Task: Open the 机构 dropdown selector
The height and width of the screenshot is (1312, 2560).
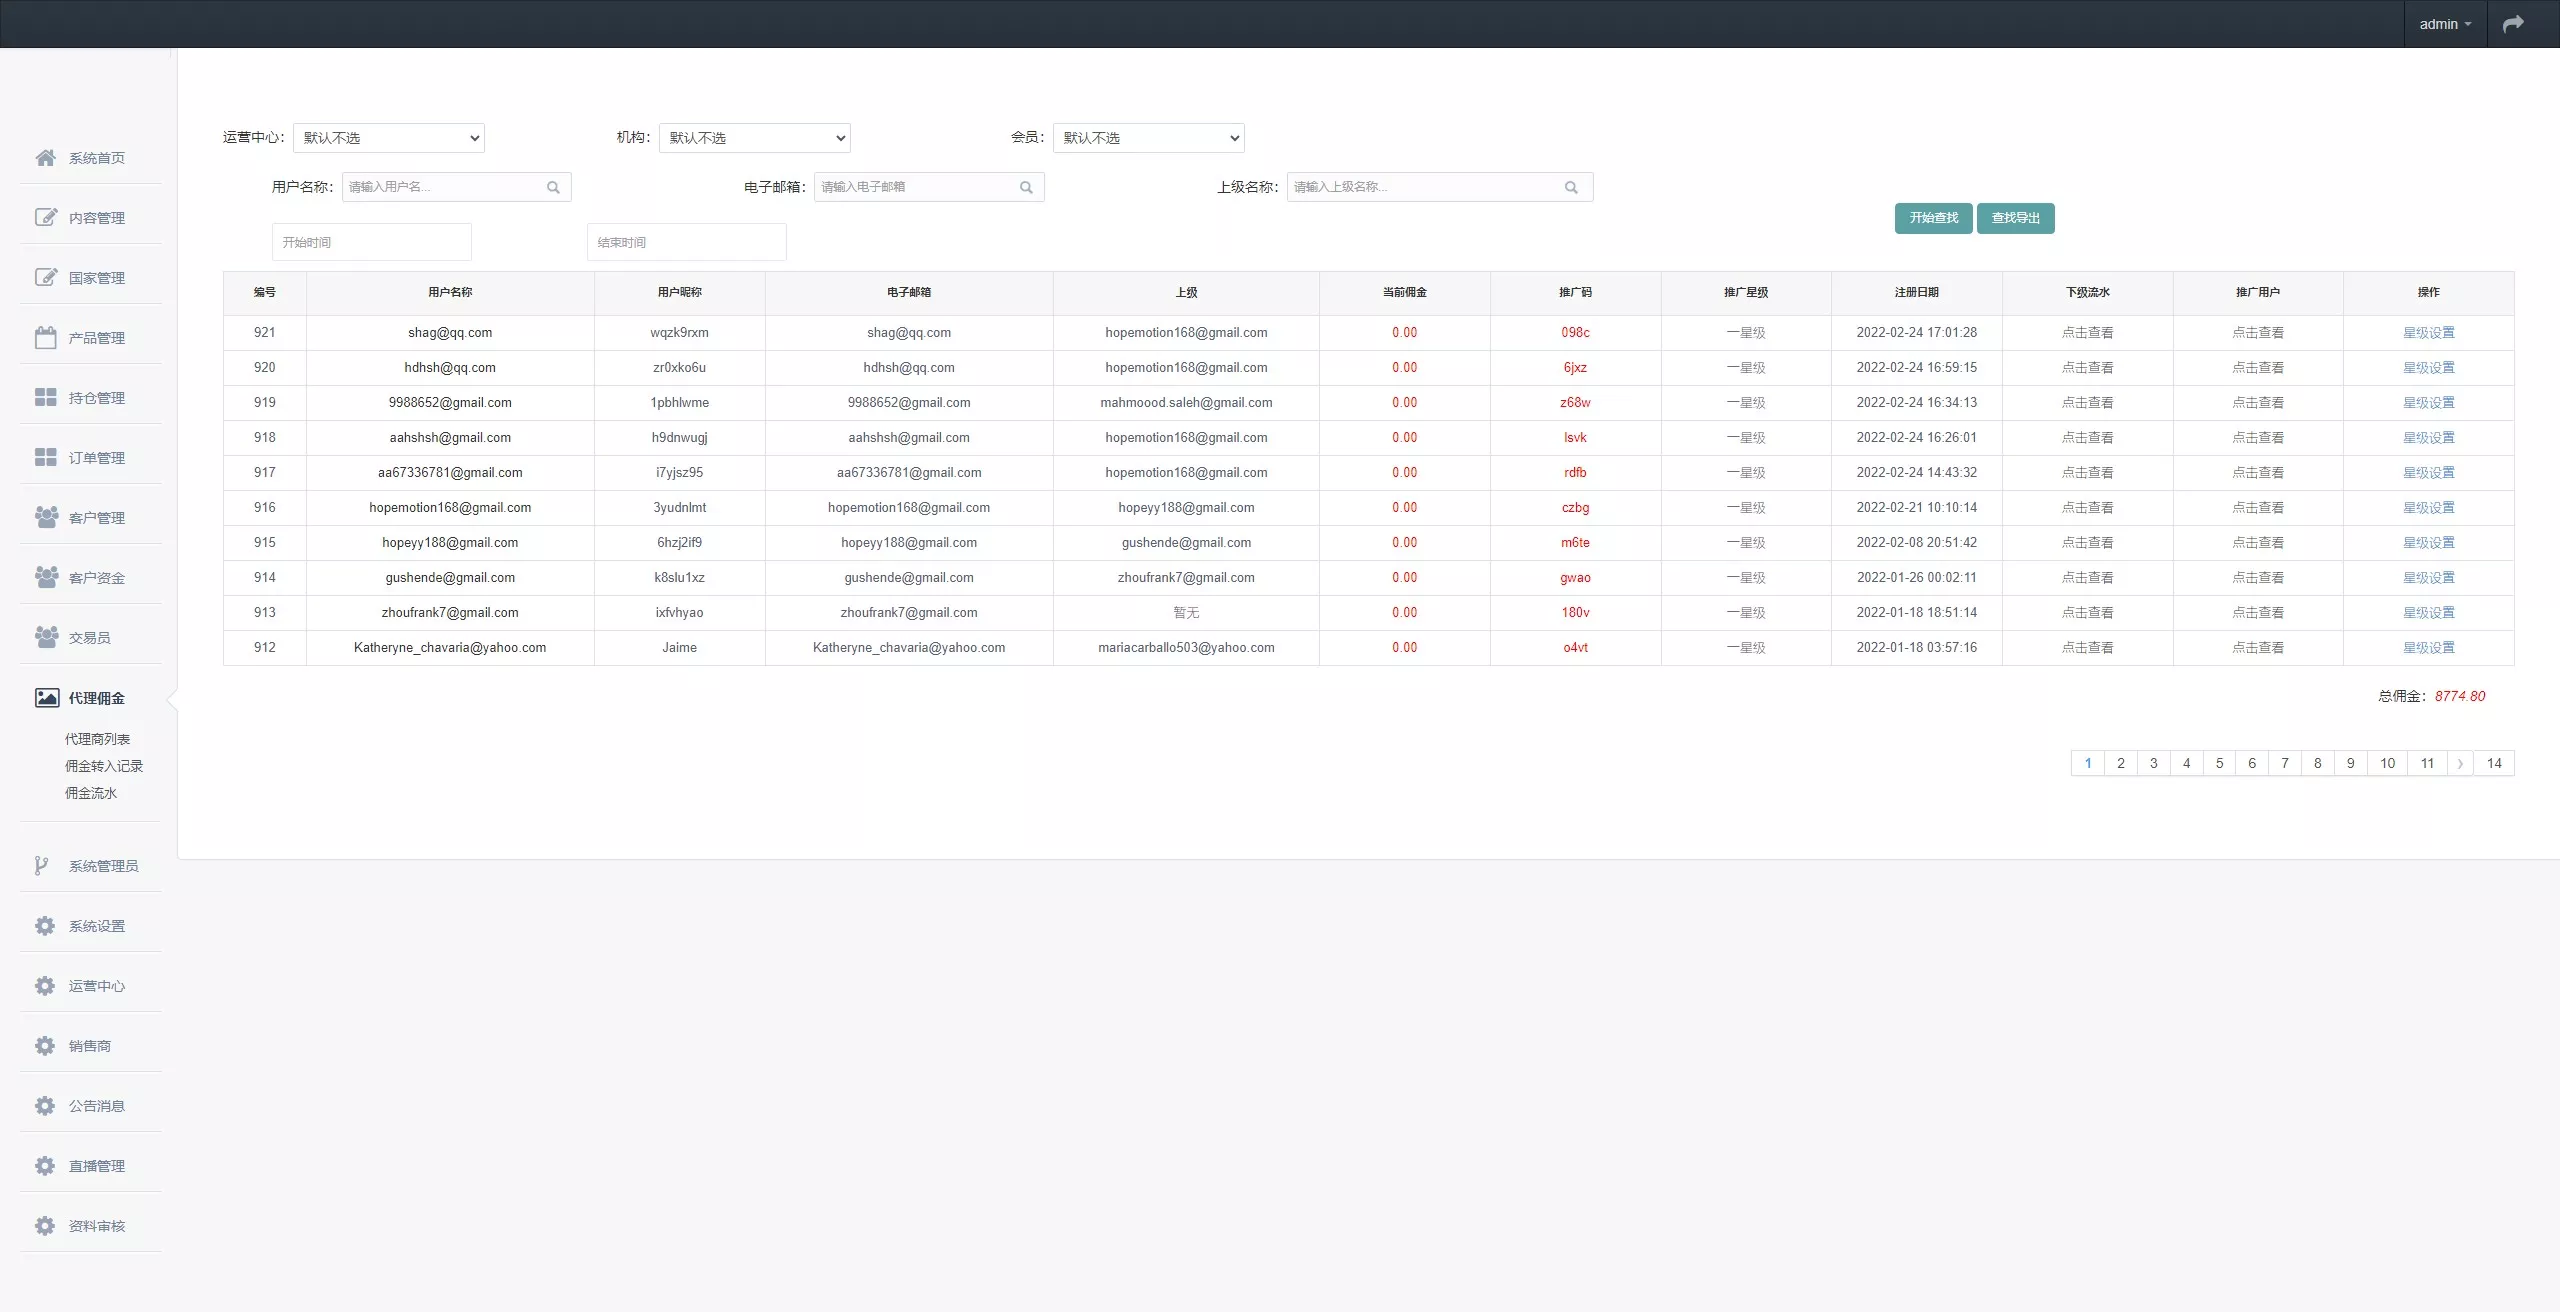Action: pyautogui.click(x=754, y=138)
